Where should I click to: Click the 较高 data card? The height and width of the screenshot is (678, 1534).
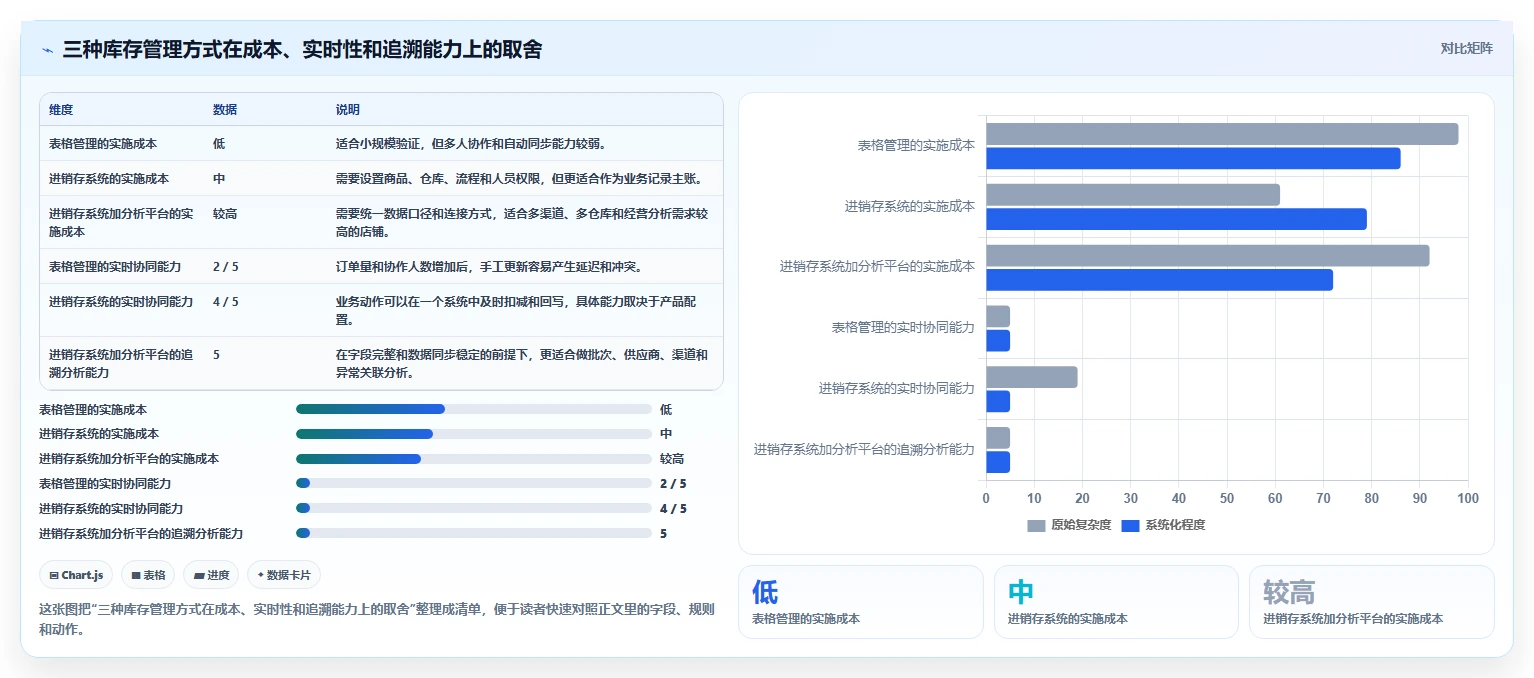(1372, 602)
